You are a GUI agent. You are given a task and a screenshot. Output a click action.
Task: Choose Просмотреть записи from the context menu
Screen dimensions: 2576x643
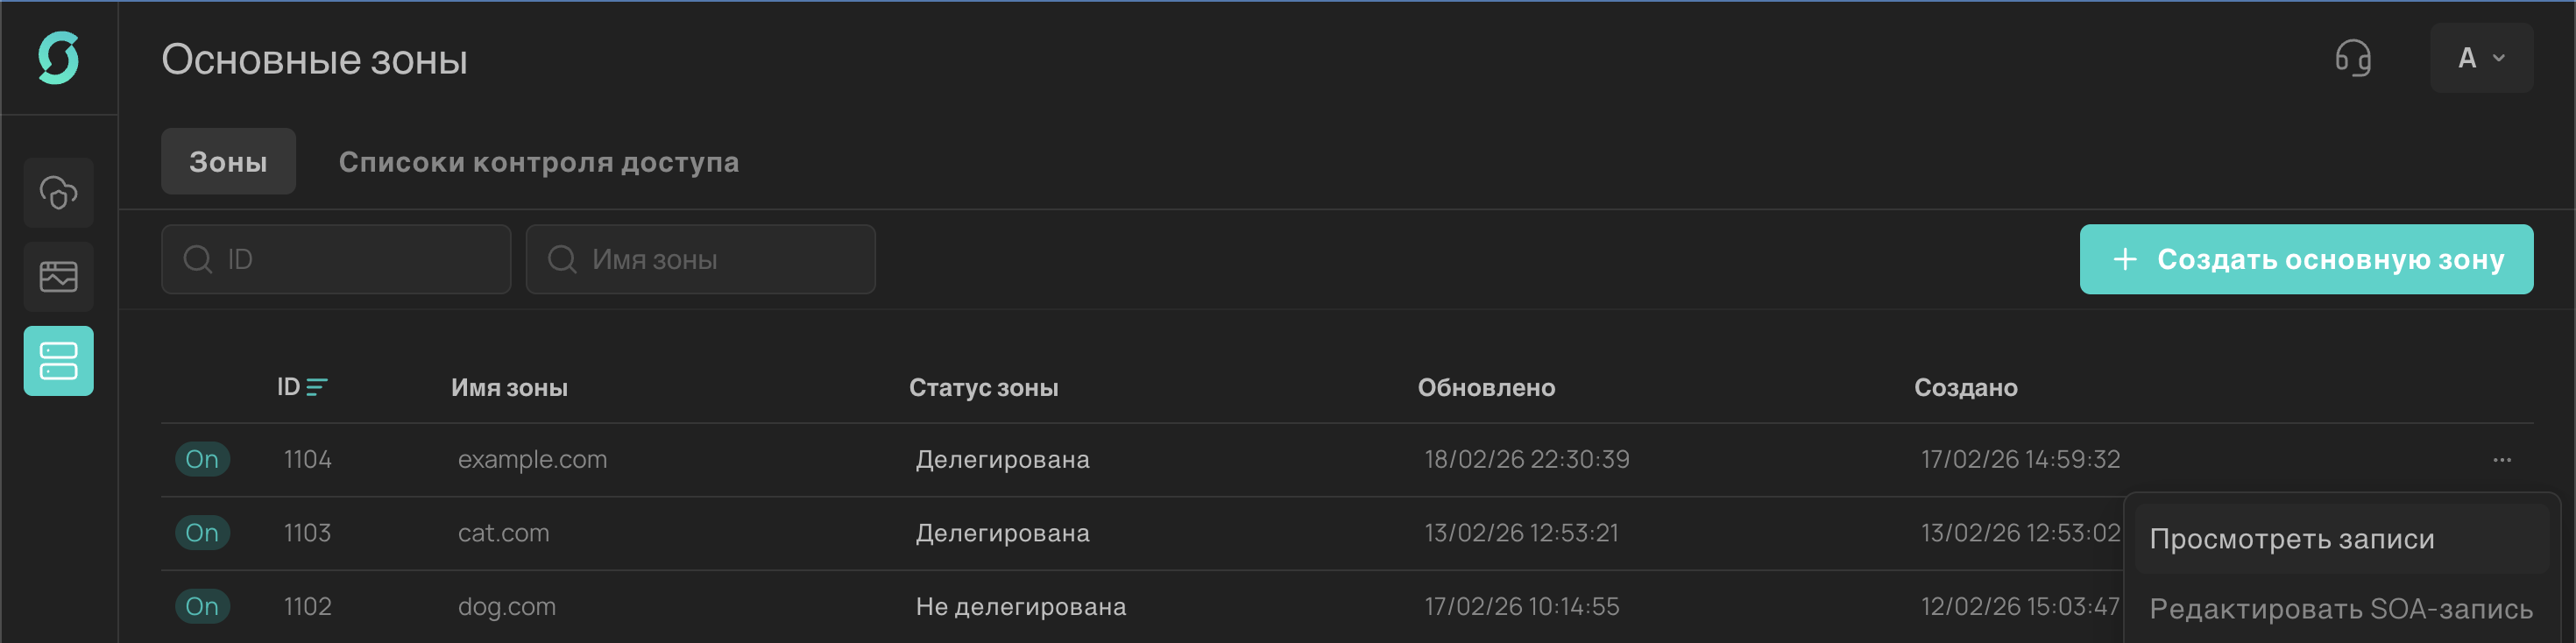point(2292,537)
